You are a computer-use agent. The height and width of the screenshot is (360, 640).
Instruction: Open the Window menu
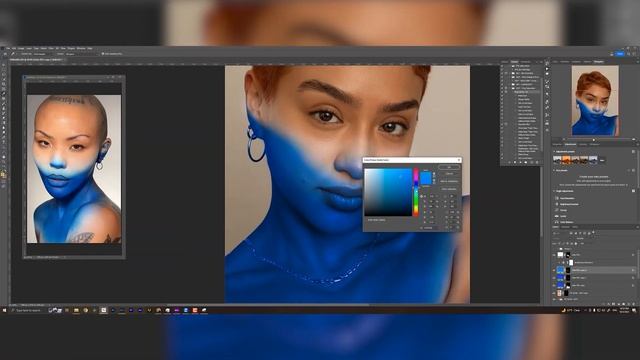(81, 49)
